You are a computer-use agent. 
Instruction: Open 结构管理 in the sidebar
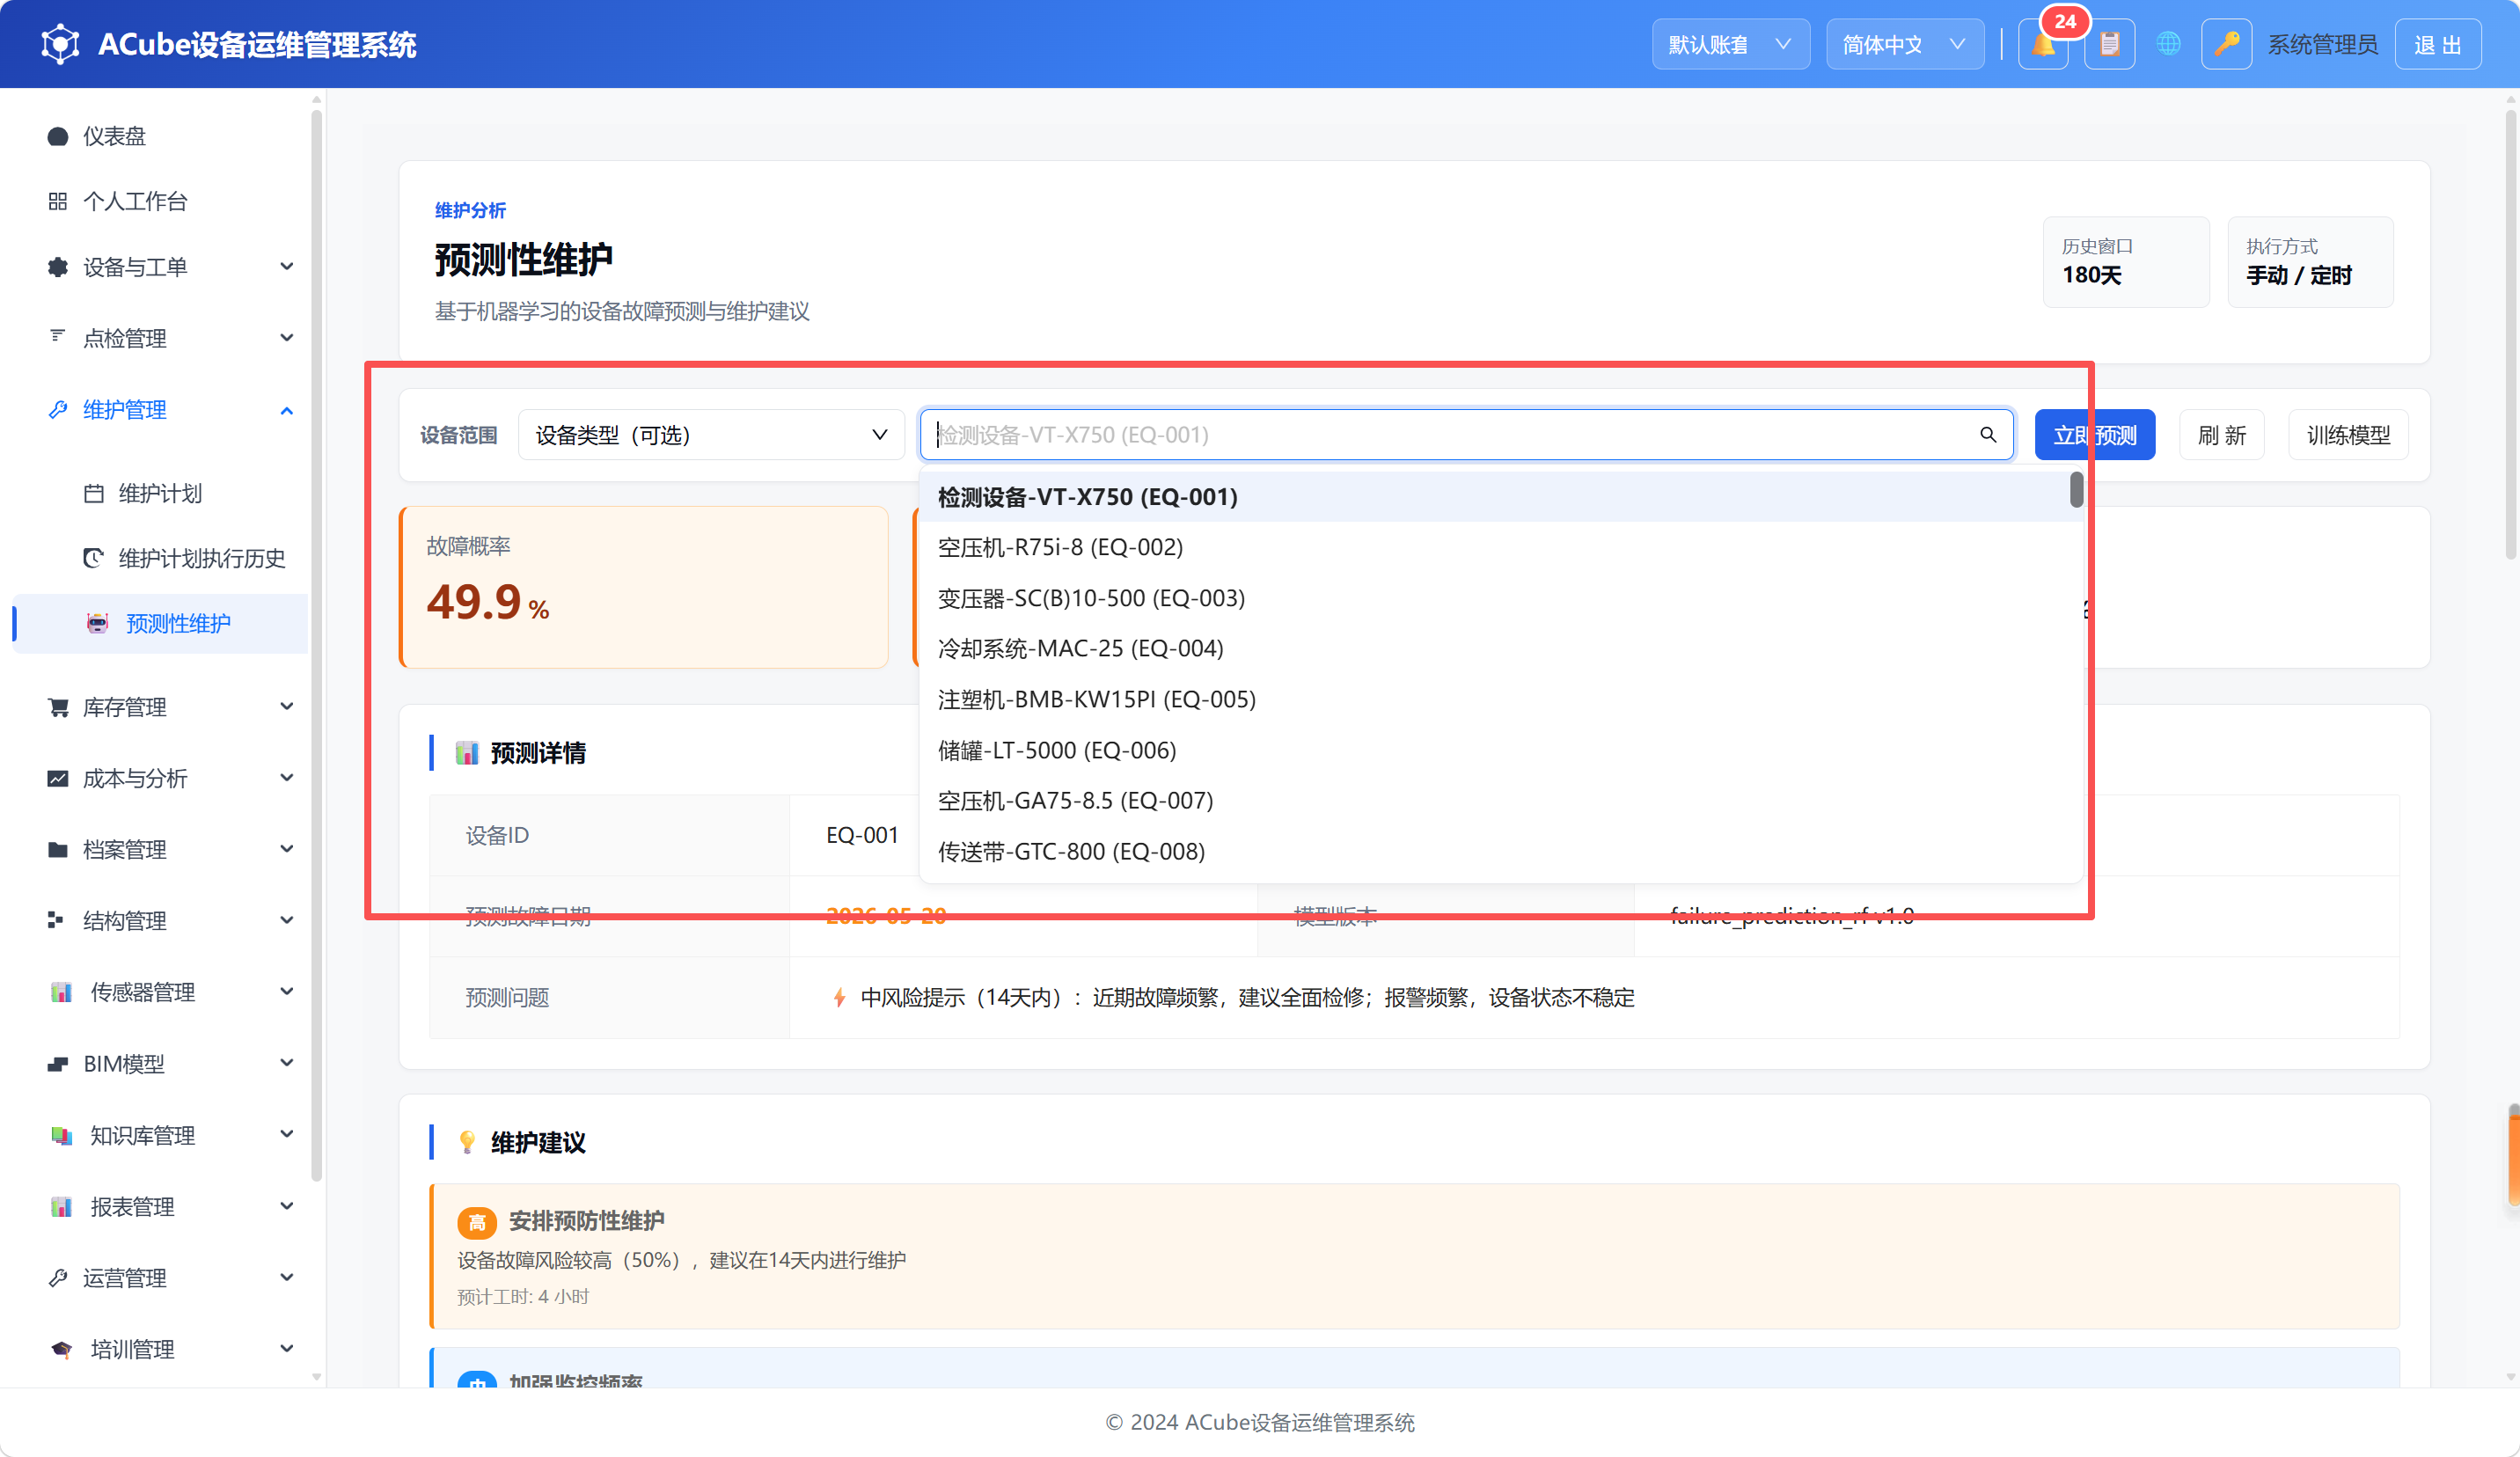(x=170, y=920)
